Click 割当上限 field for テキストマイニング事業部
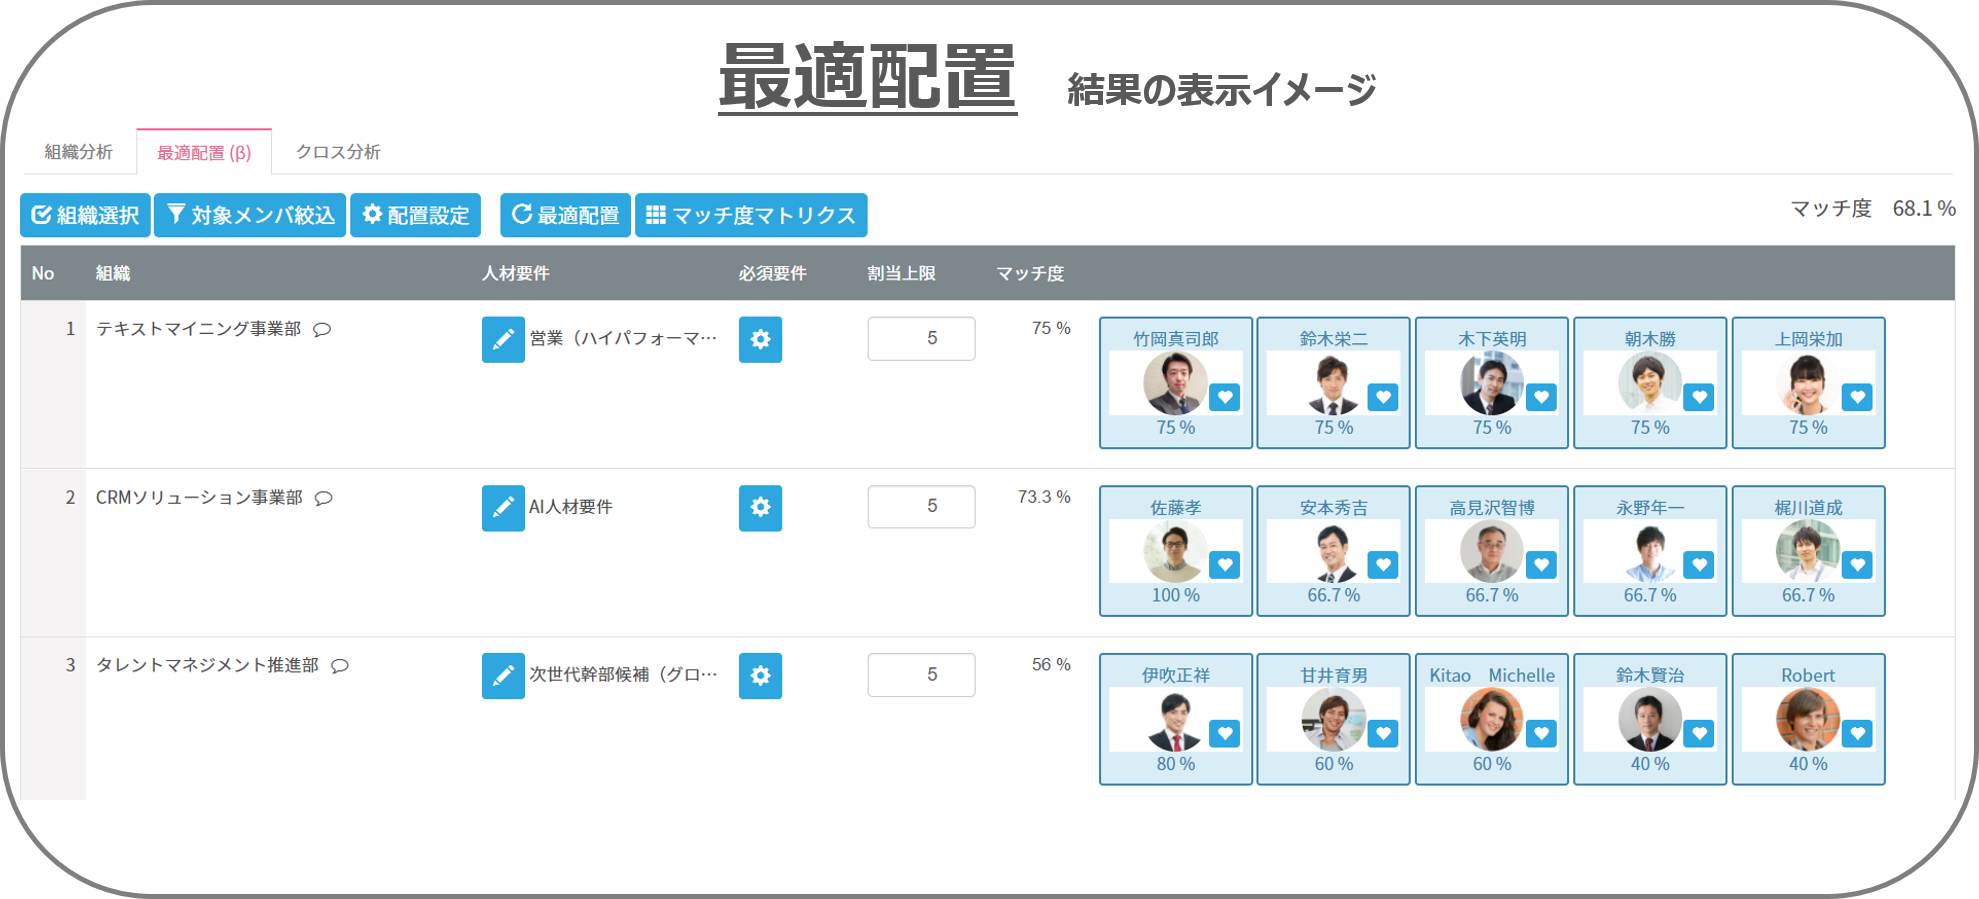The height and width of the screenshot is (899, 1979). 921,339
